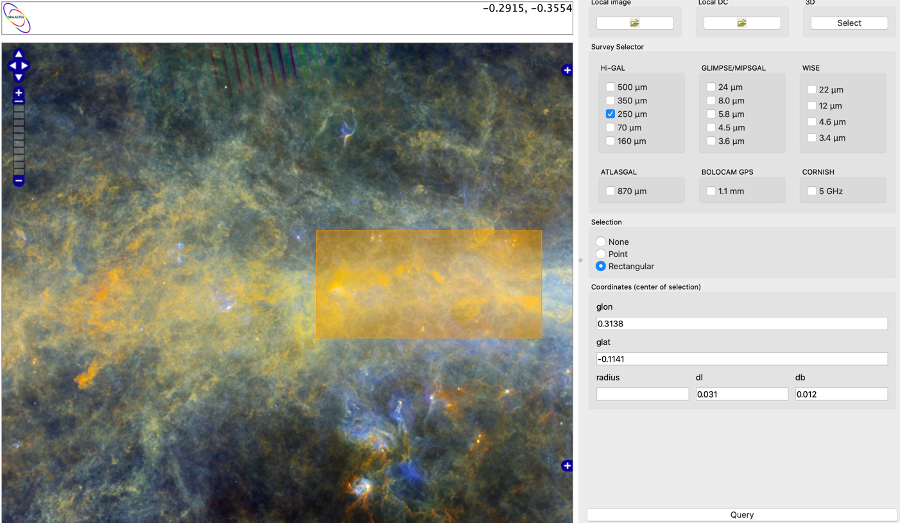Enable the WISE 4.6 µm checkbox
The height and width of the screenshot is (525, 902).
click(x=812, y=122)
